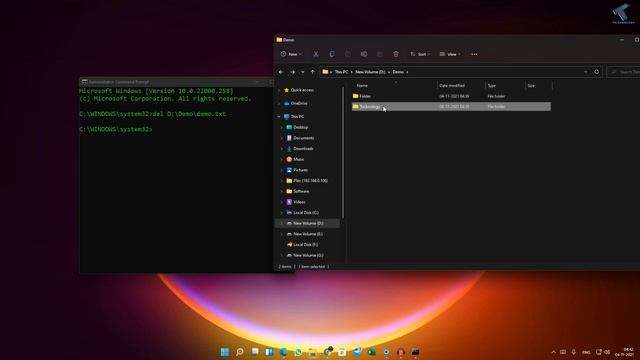Click the Share icon in Explorer toolbar

pyautogui.click(x=380, y=54)
